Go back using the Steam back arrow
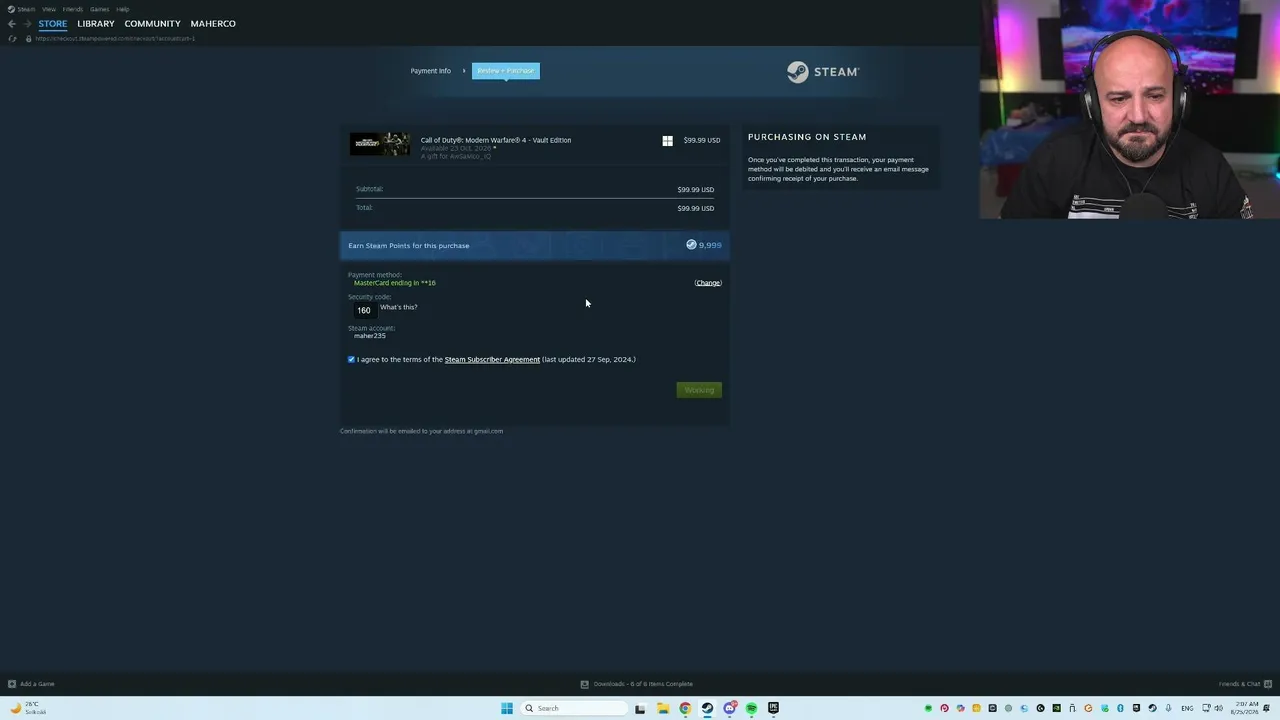The height and width of the screenshot is (720, 1280). pos(11,24)
